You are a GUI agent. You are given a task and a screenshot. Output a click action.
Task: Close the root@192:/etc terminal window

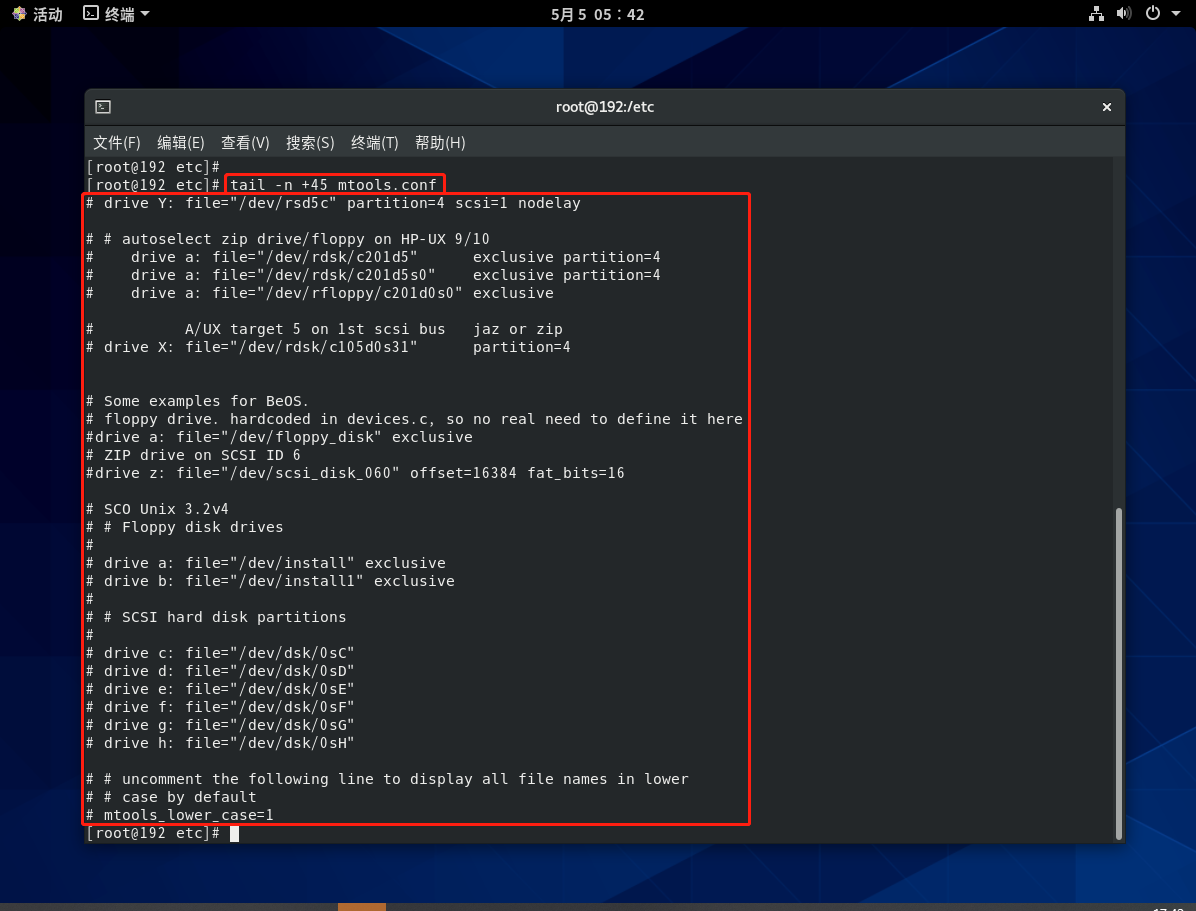click(1106, 107)
